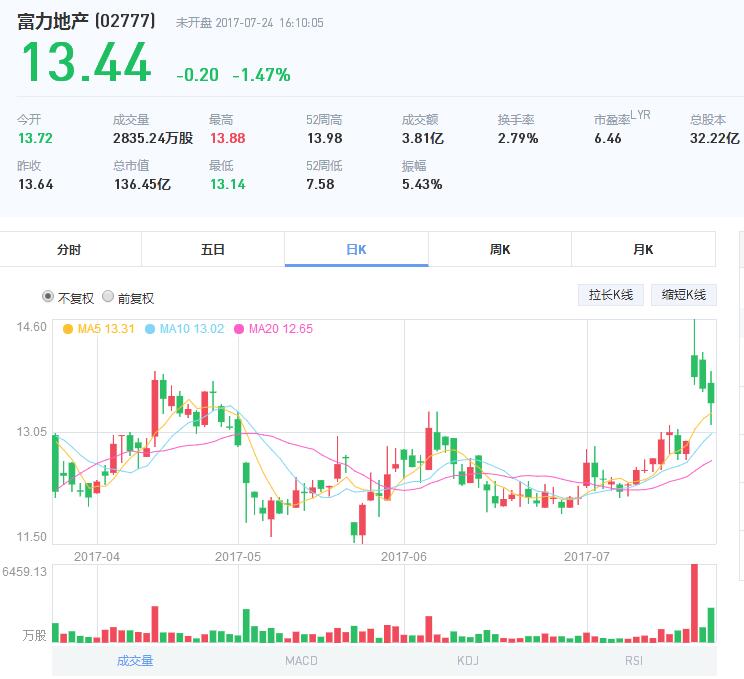Click the 富力地产 stock name heading
This screenshot has height=679, width=744.
(x=53, y=21)
